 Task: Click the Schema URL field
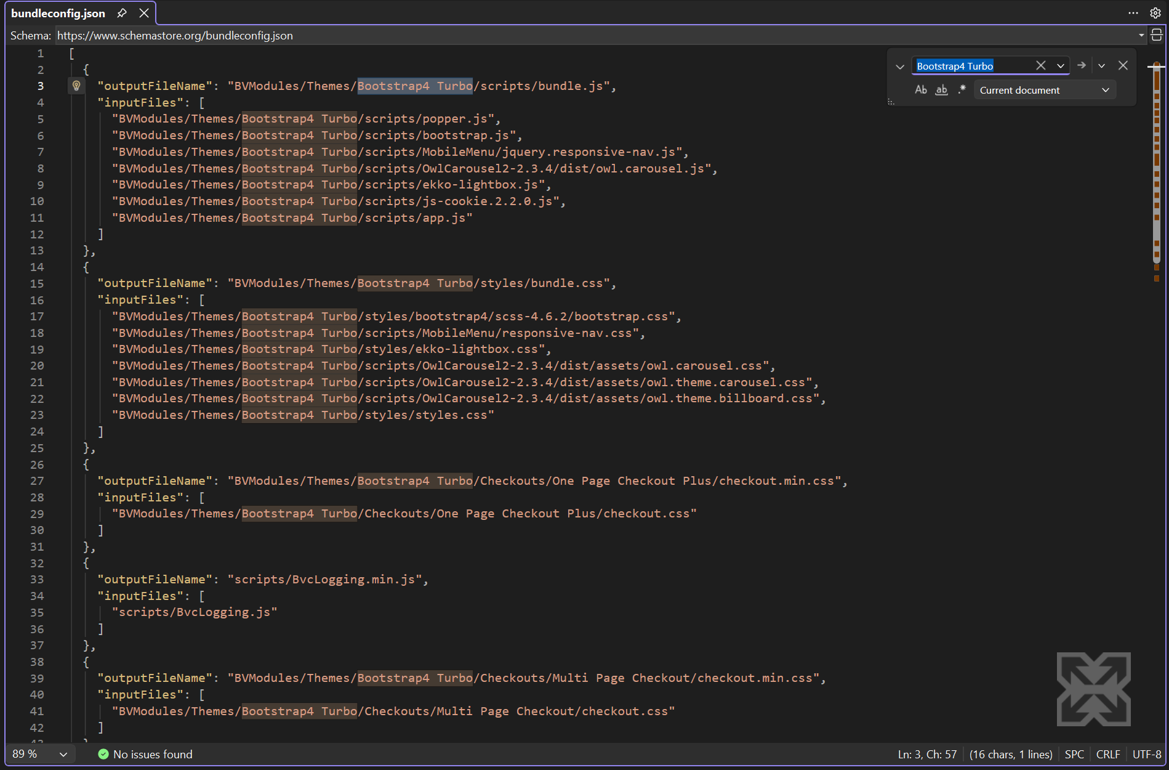(x=596, y=35)
